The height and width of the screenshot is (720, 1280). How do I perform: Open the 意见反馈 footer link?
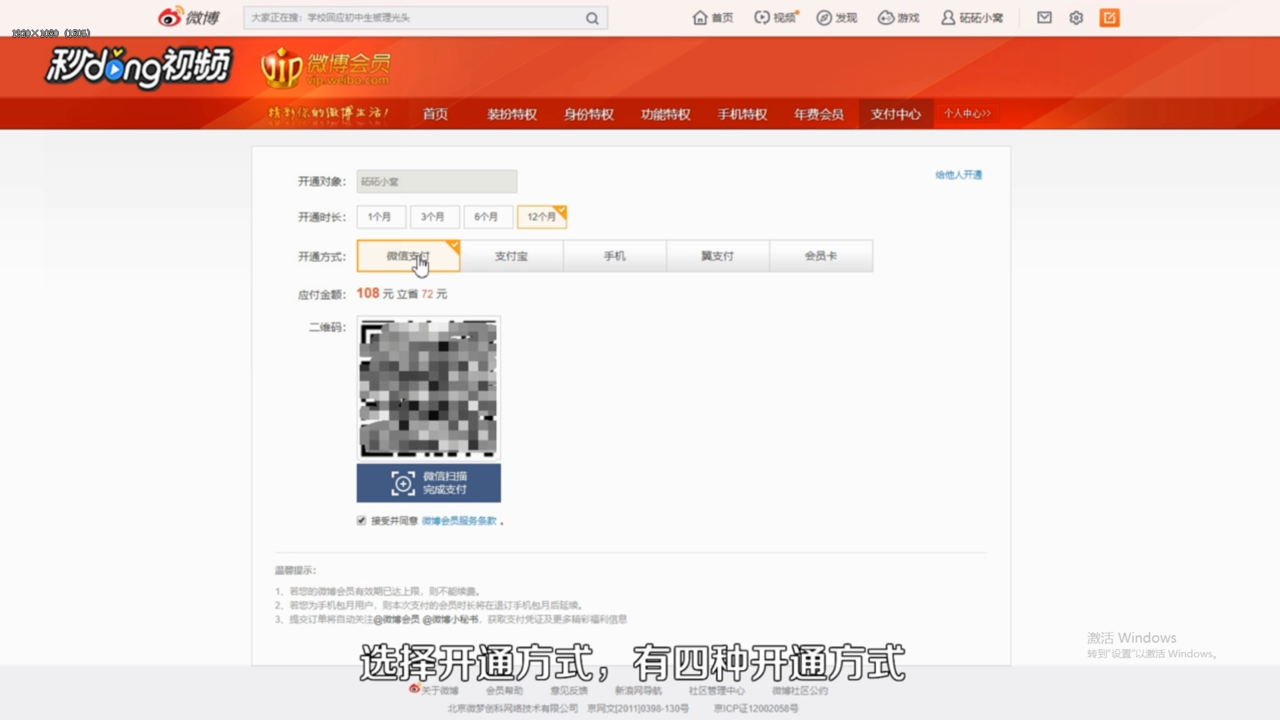coord(568,690)
